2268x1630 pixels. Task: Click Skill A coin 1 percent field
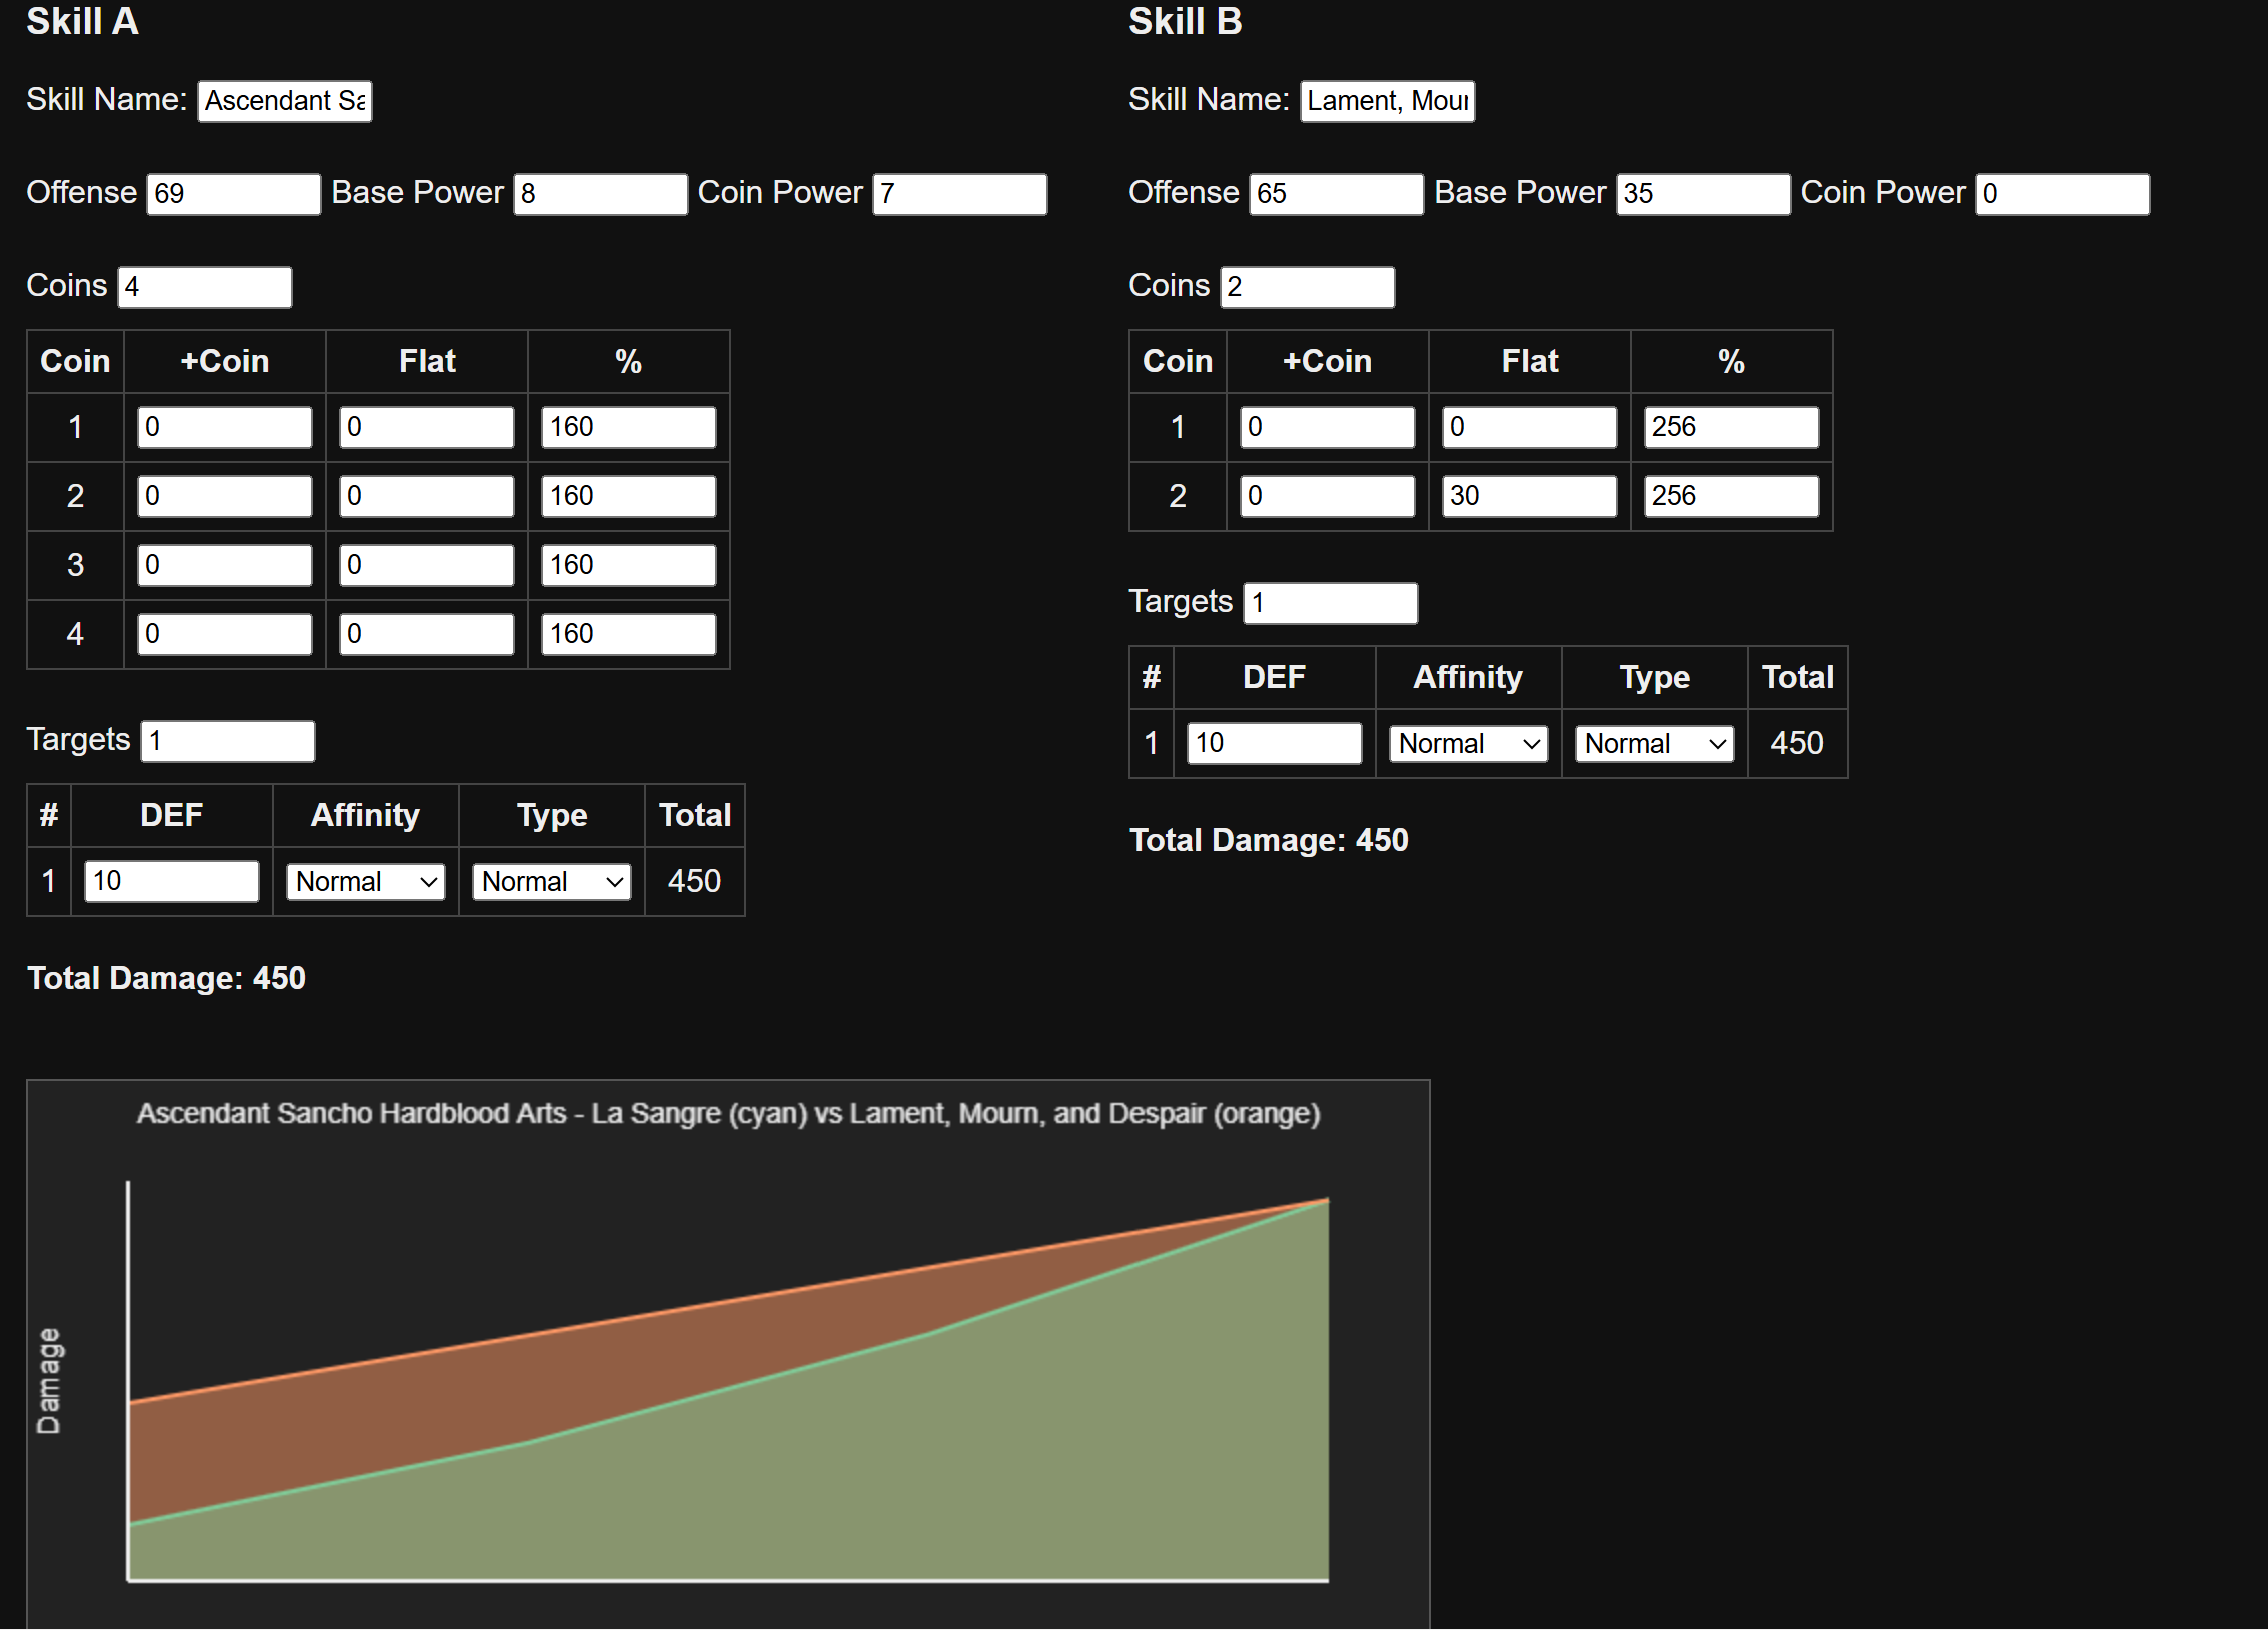pos(628,427)
